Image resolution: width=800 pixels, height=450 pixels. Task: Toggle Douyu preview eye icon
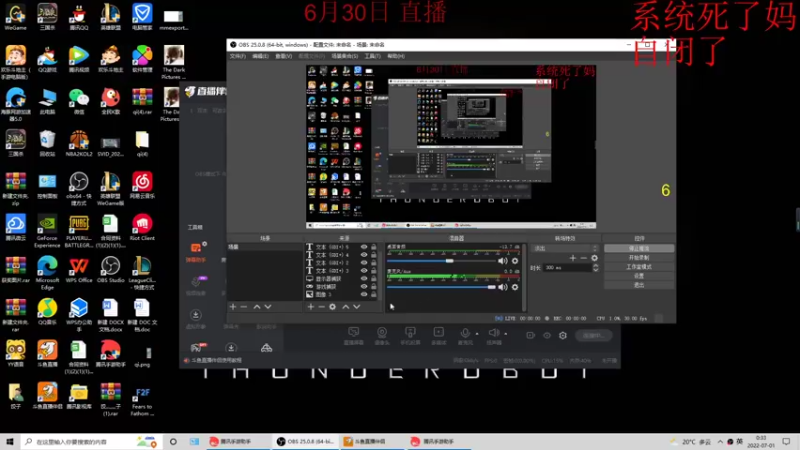pos(547,335)
